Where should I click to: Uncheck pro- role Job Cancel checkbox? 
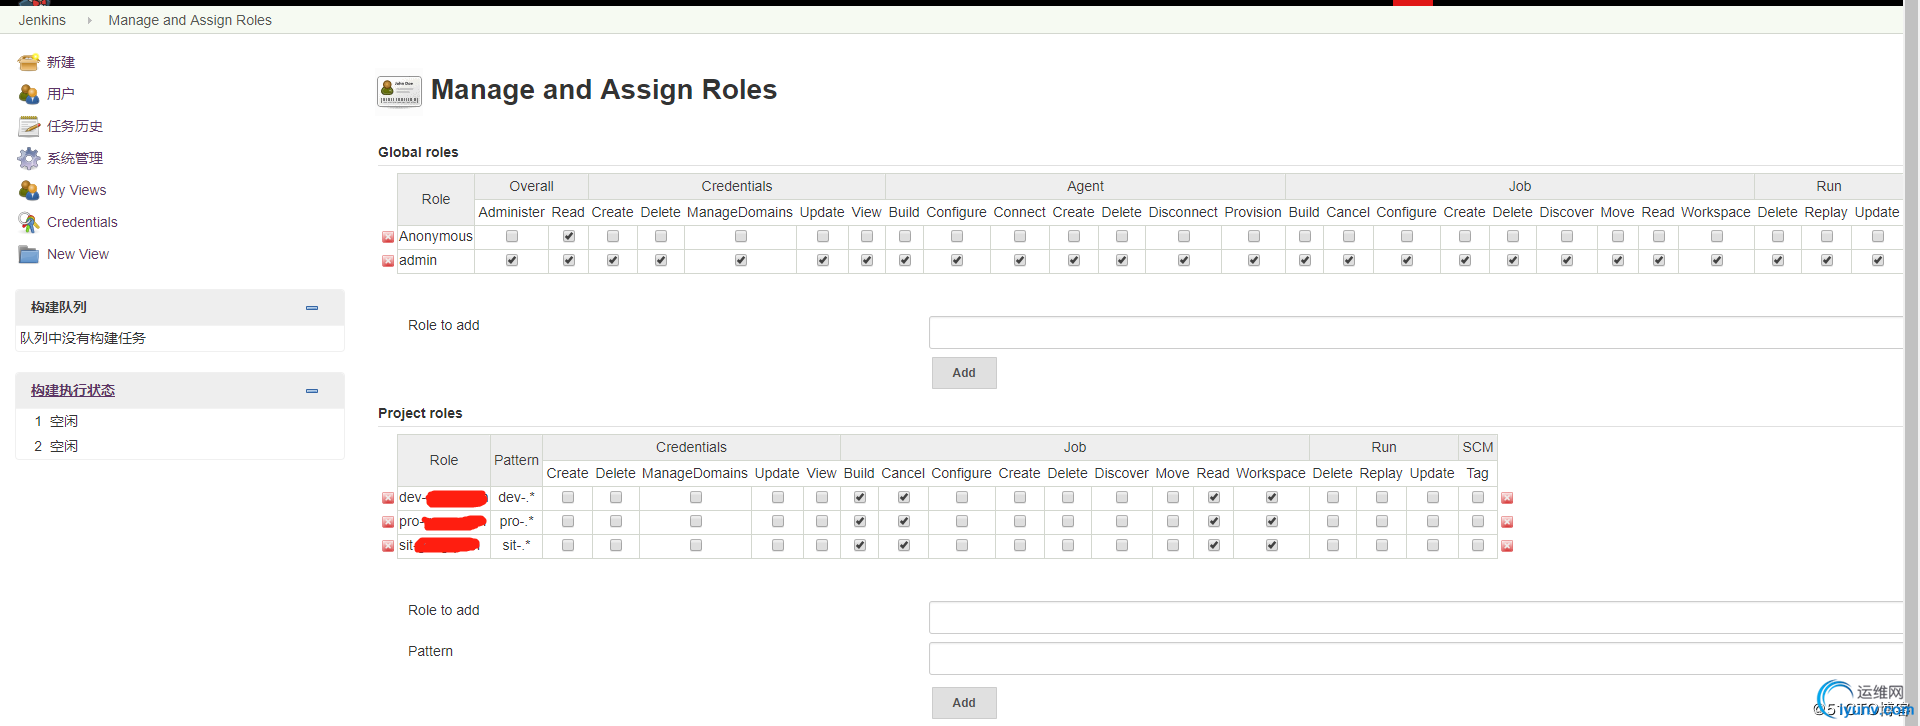tap(904, 521)
